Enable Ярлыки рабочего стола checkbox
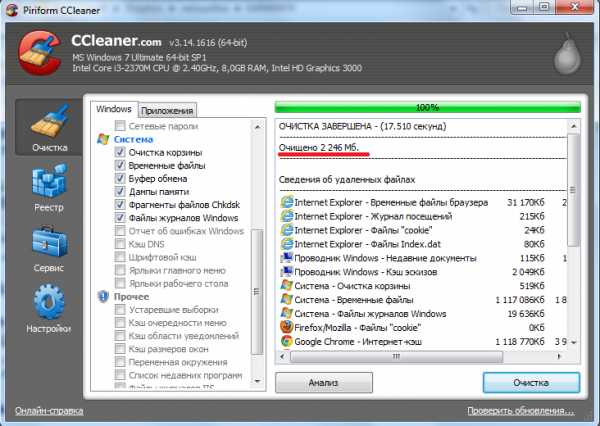 tap(120, 283)
